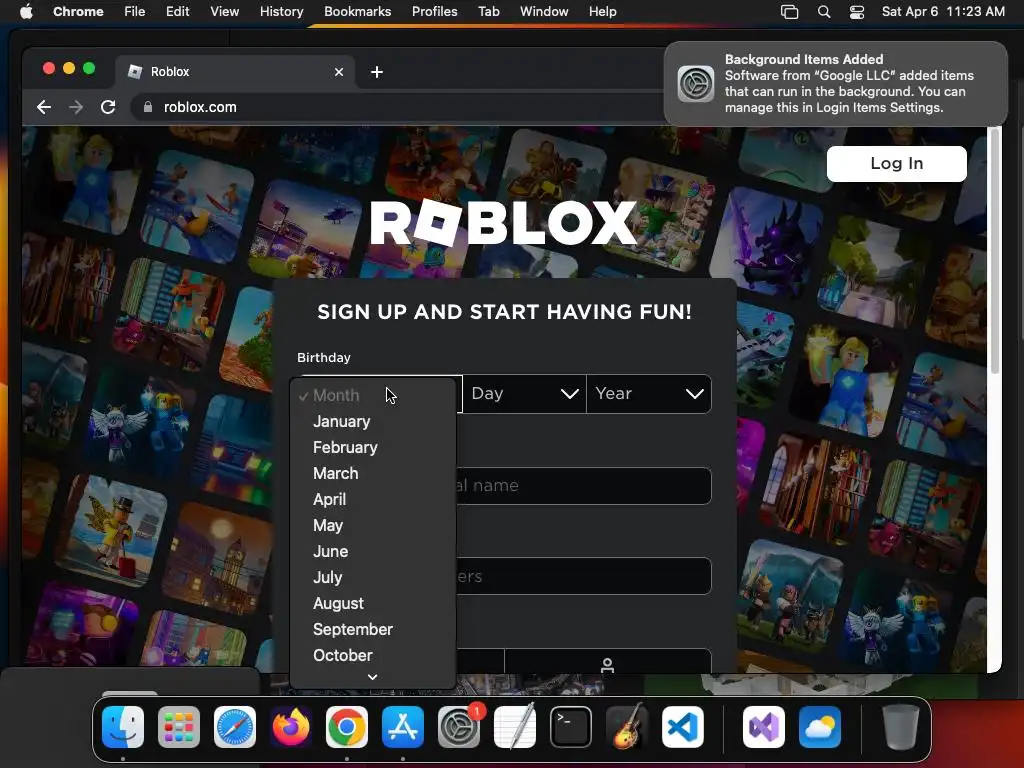This screenshot has height=768, width=1024.
Task: Click the Background Items Added notification icon
Action: 696,84
